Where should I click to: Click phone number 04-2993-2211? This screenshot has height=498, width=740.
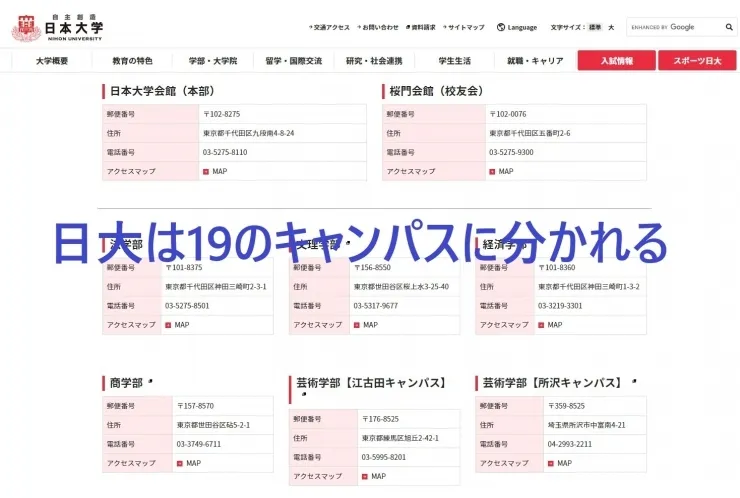tap(570, 444)
